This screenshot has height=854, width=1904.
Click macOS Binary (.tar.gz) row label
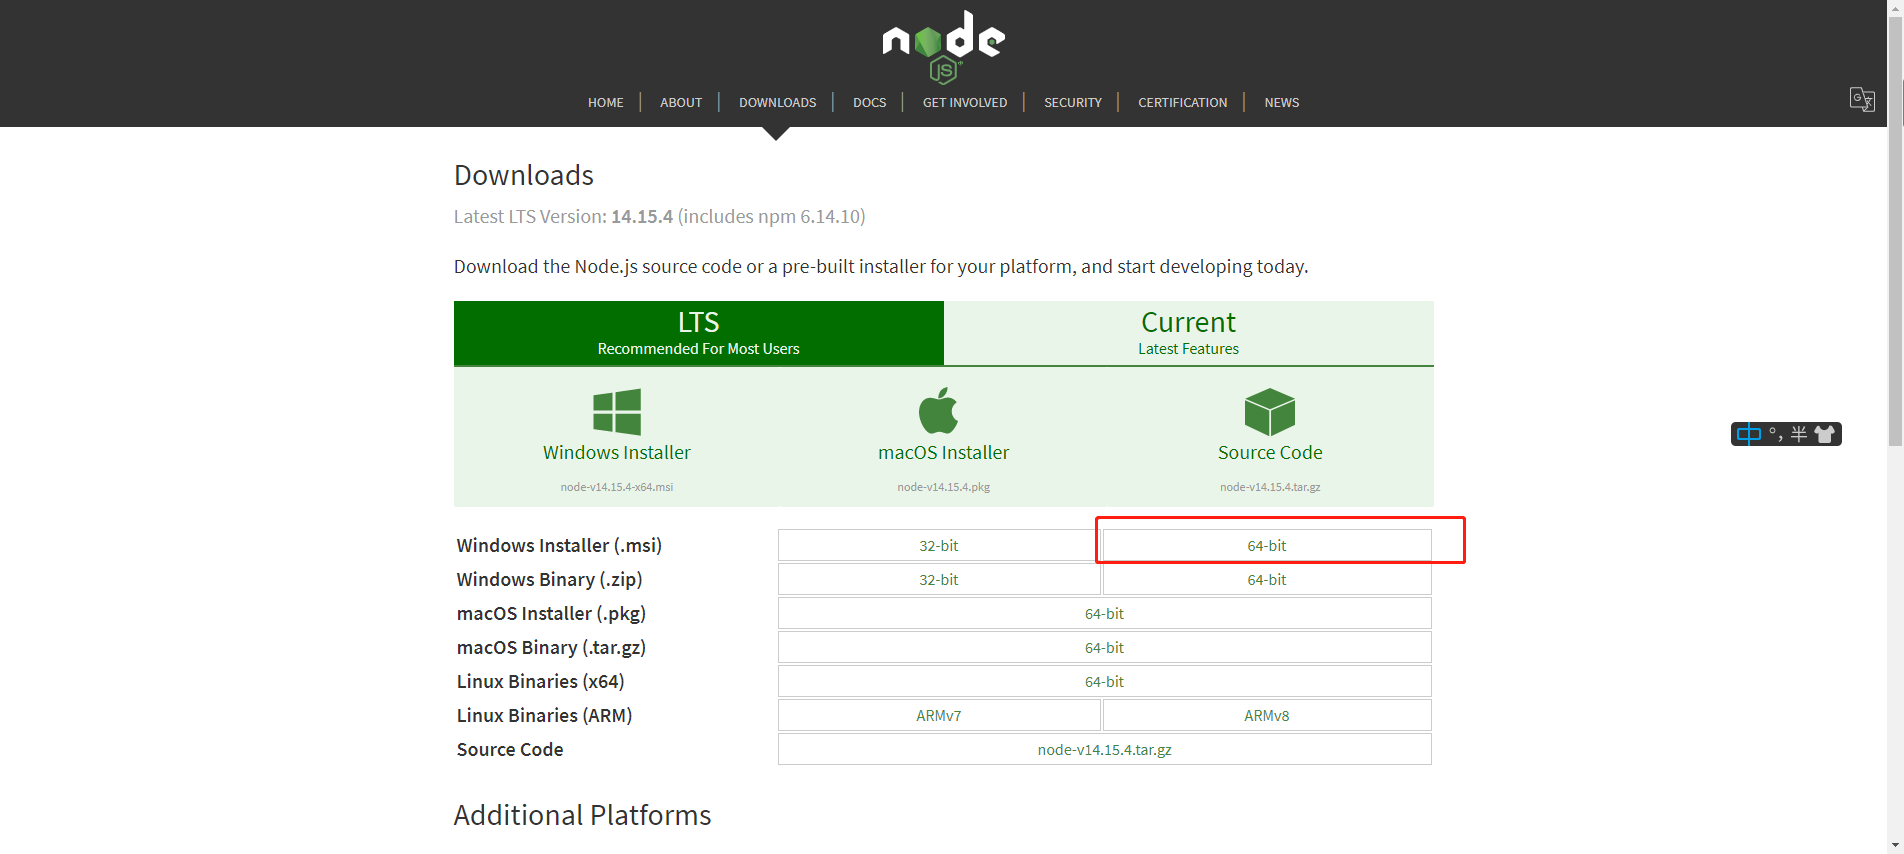tap(552, 648)
